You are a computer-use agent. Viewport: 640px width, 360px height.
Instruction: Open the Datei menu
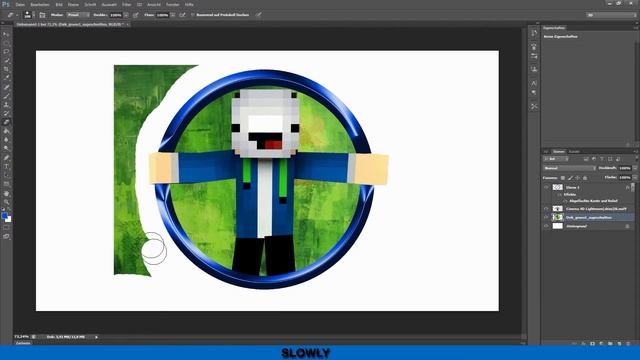click(x=20, y=4)
